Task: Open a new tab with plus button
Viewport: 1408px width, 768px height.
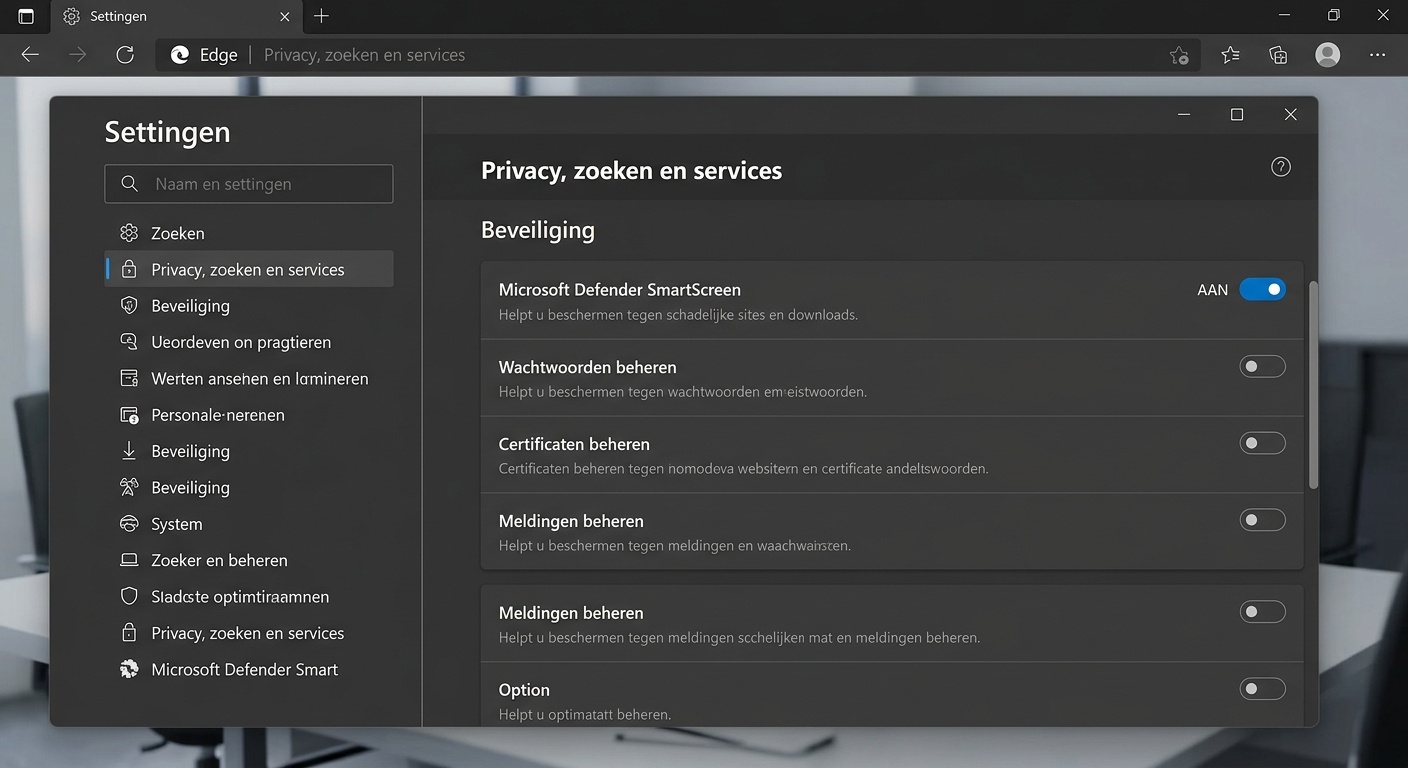Action: pos(321,16)
